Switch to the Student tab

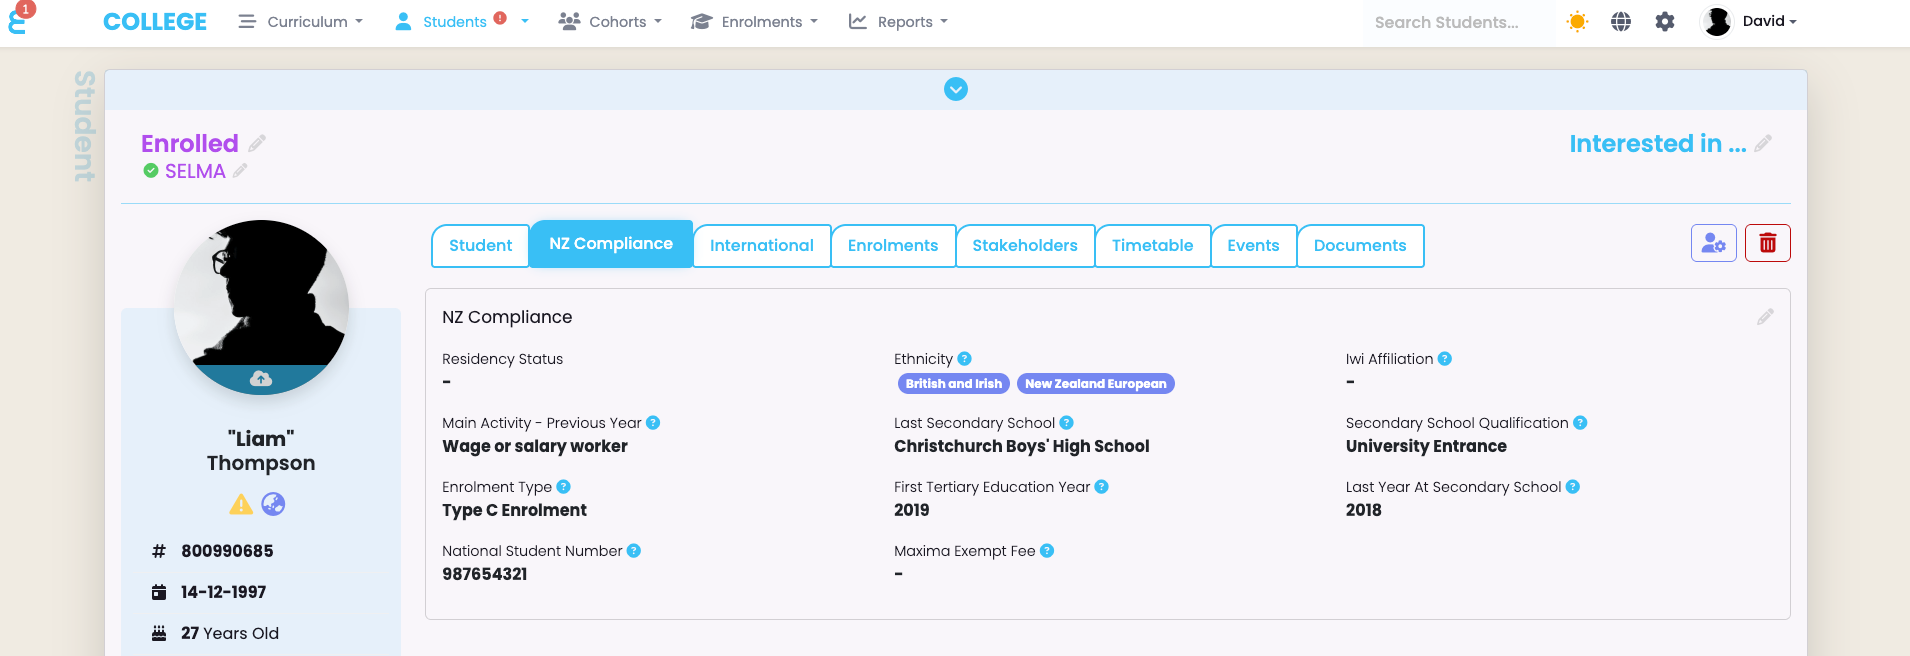[x=480, y=245]
